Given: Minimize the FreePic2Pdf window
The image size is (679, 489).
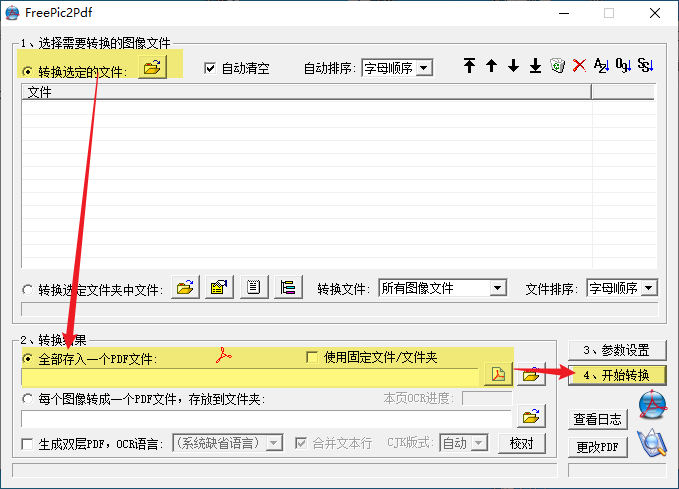Looking at the screenshot, I should click(564, 13).
